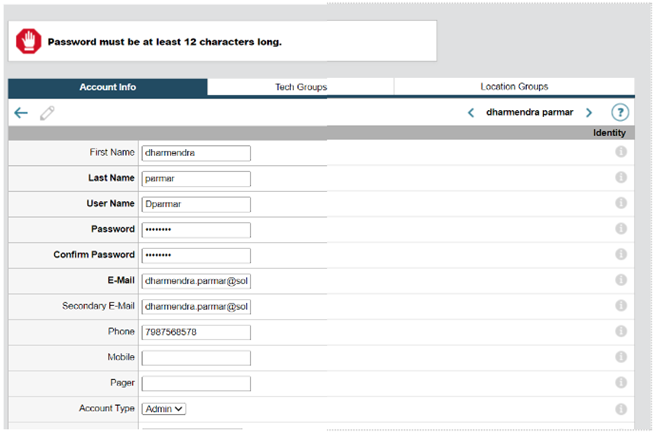Click the info icon in Confirm Password row
This screenshot has height=435, width=655.
coord(621,254)
